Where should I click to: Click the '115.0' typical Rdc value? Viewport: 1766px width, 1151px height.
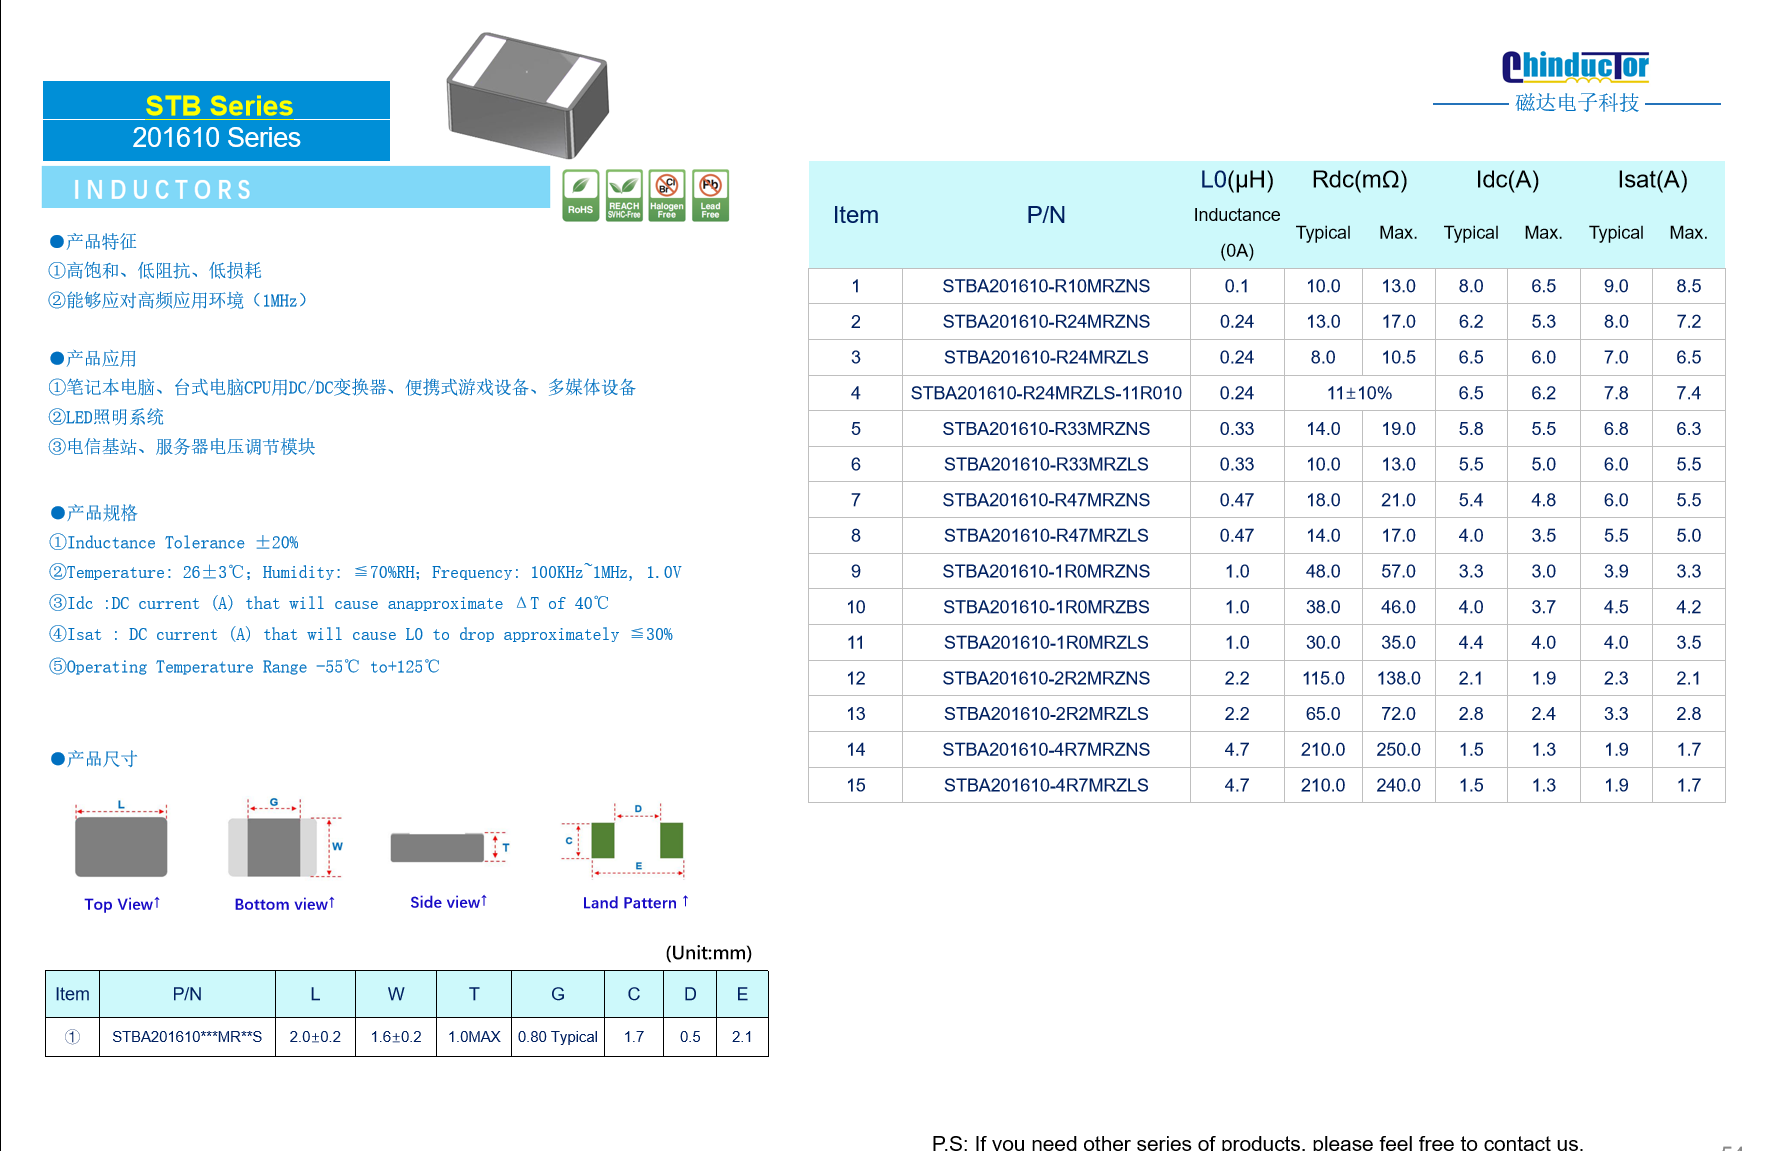(x=1323, y=678)
